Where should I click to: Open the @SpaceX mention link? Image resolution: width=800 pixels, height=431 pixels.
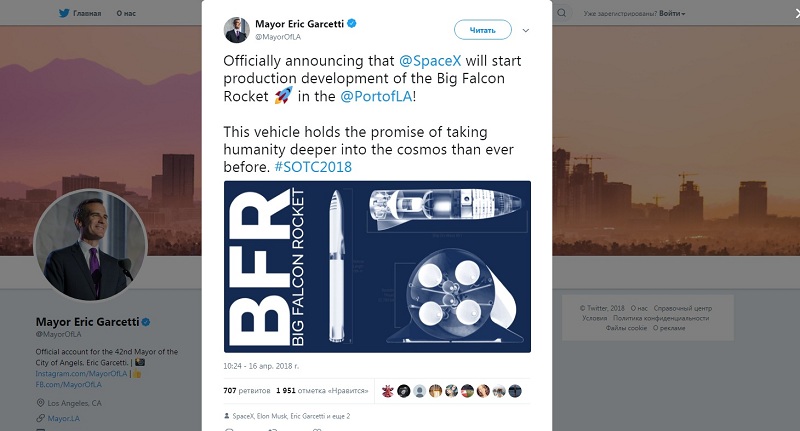[x=430, y=61]
